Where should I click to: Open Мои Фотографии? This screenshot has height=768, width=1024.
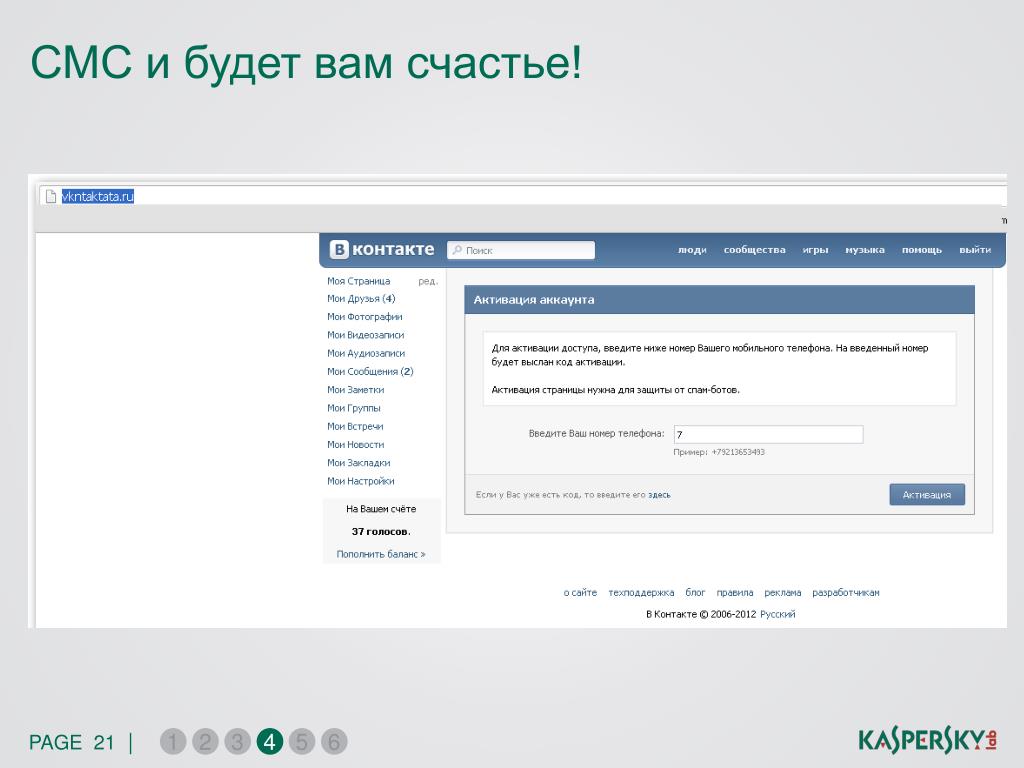click(x=364, y=317)
